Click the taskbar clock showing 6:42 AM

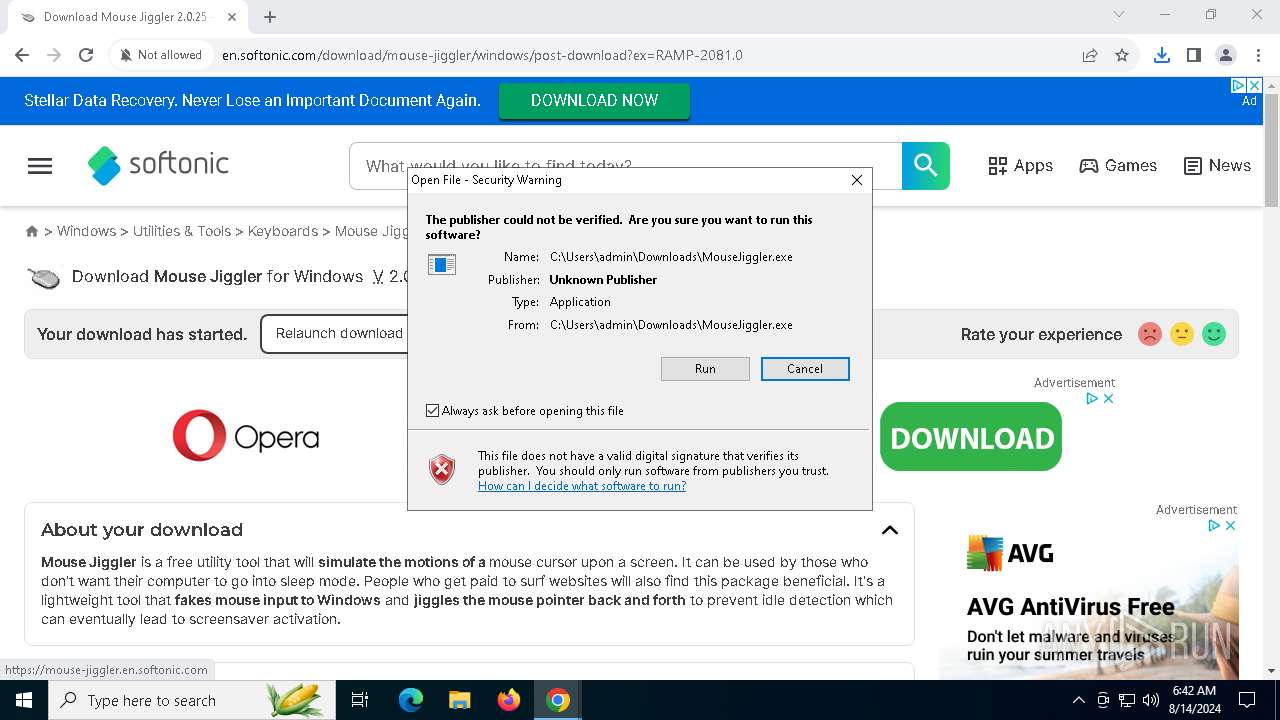click(1194, 700)
